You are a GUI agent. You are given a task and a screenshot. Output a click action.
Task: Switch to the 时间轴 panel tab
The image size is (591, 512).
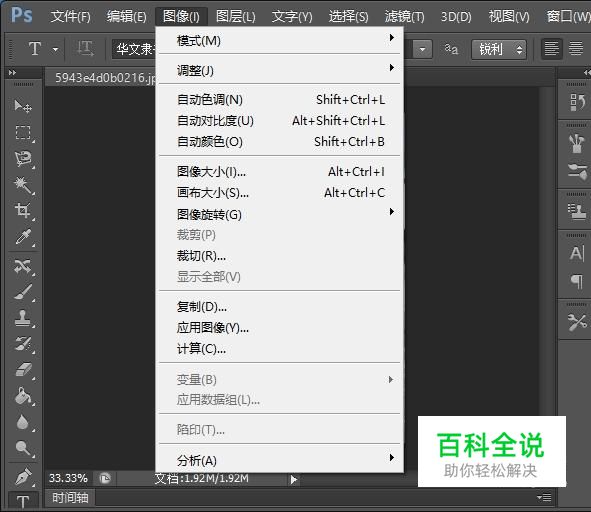(x=70, y=498)
